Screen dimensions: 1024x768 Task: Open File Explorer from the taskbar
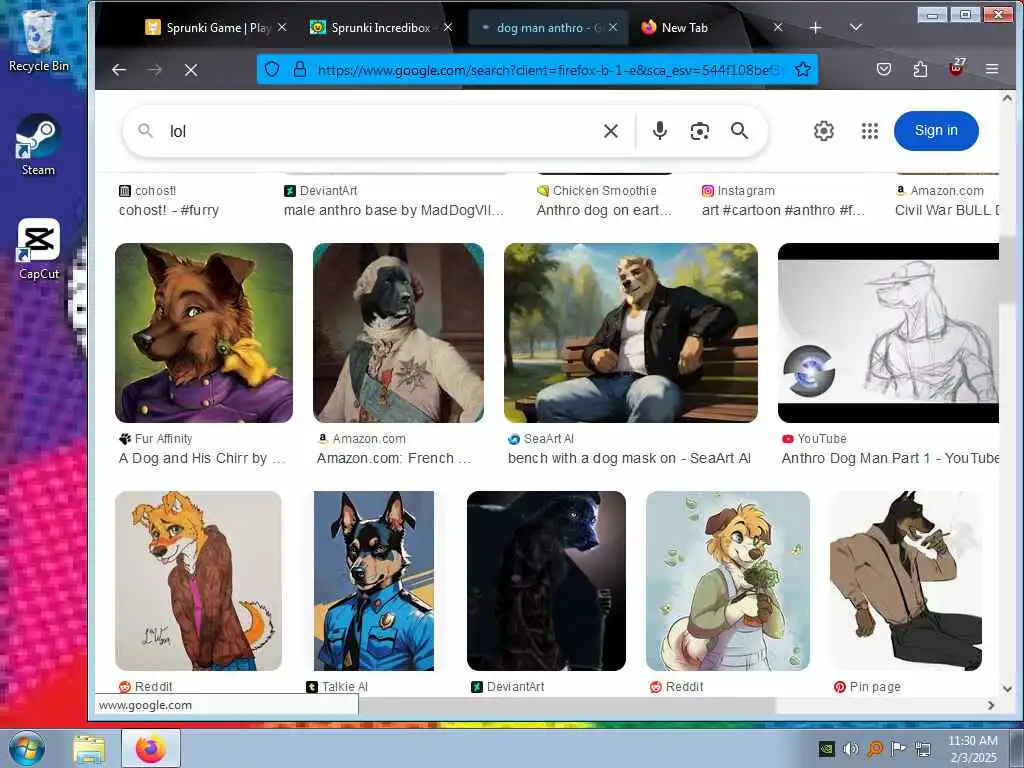coord(89,749)
